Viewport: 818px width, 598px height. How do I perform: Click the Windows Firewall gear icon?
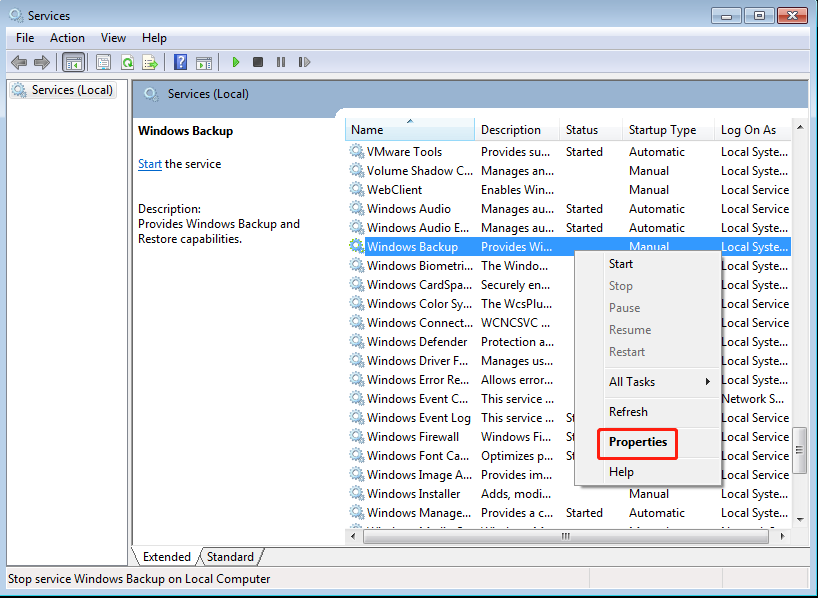(357, 436)
